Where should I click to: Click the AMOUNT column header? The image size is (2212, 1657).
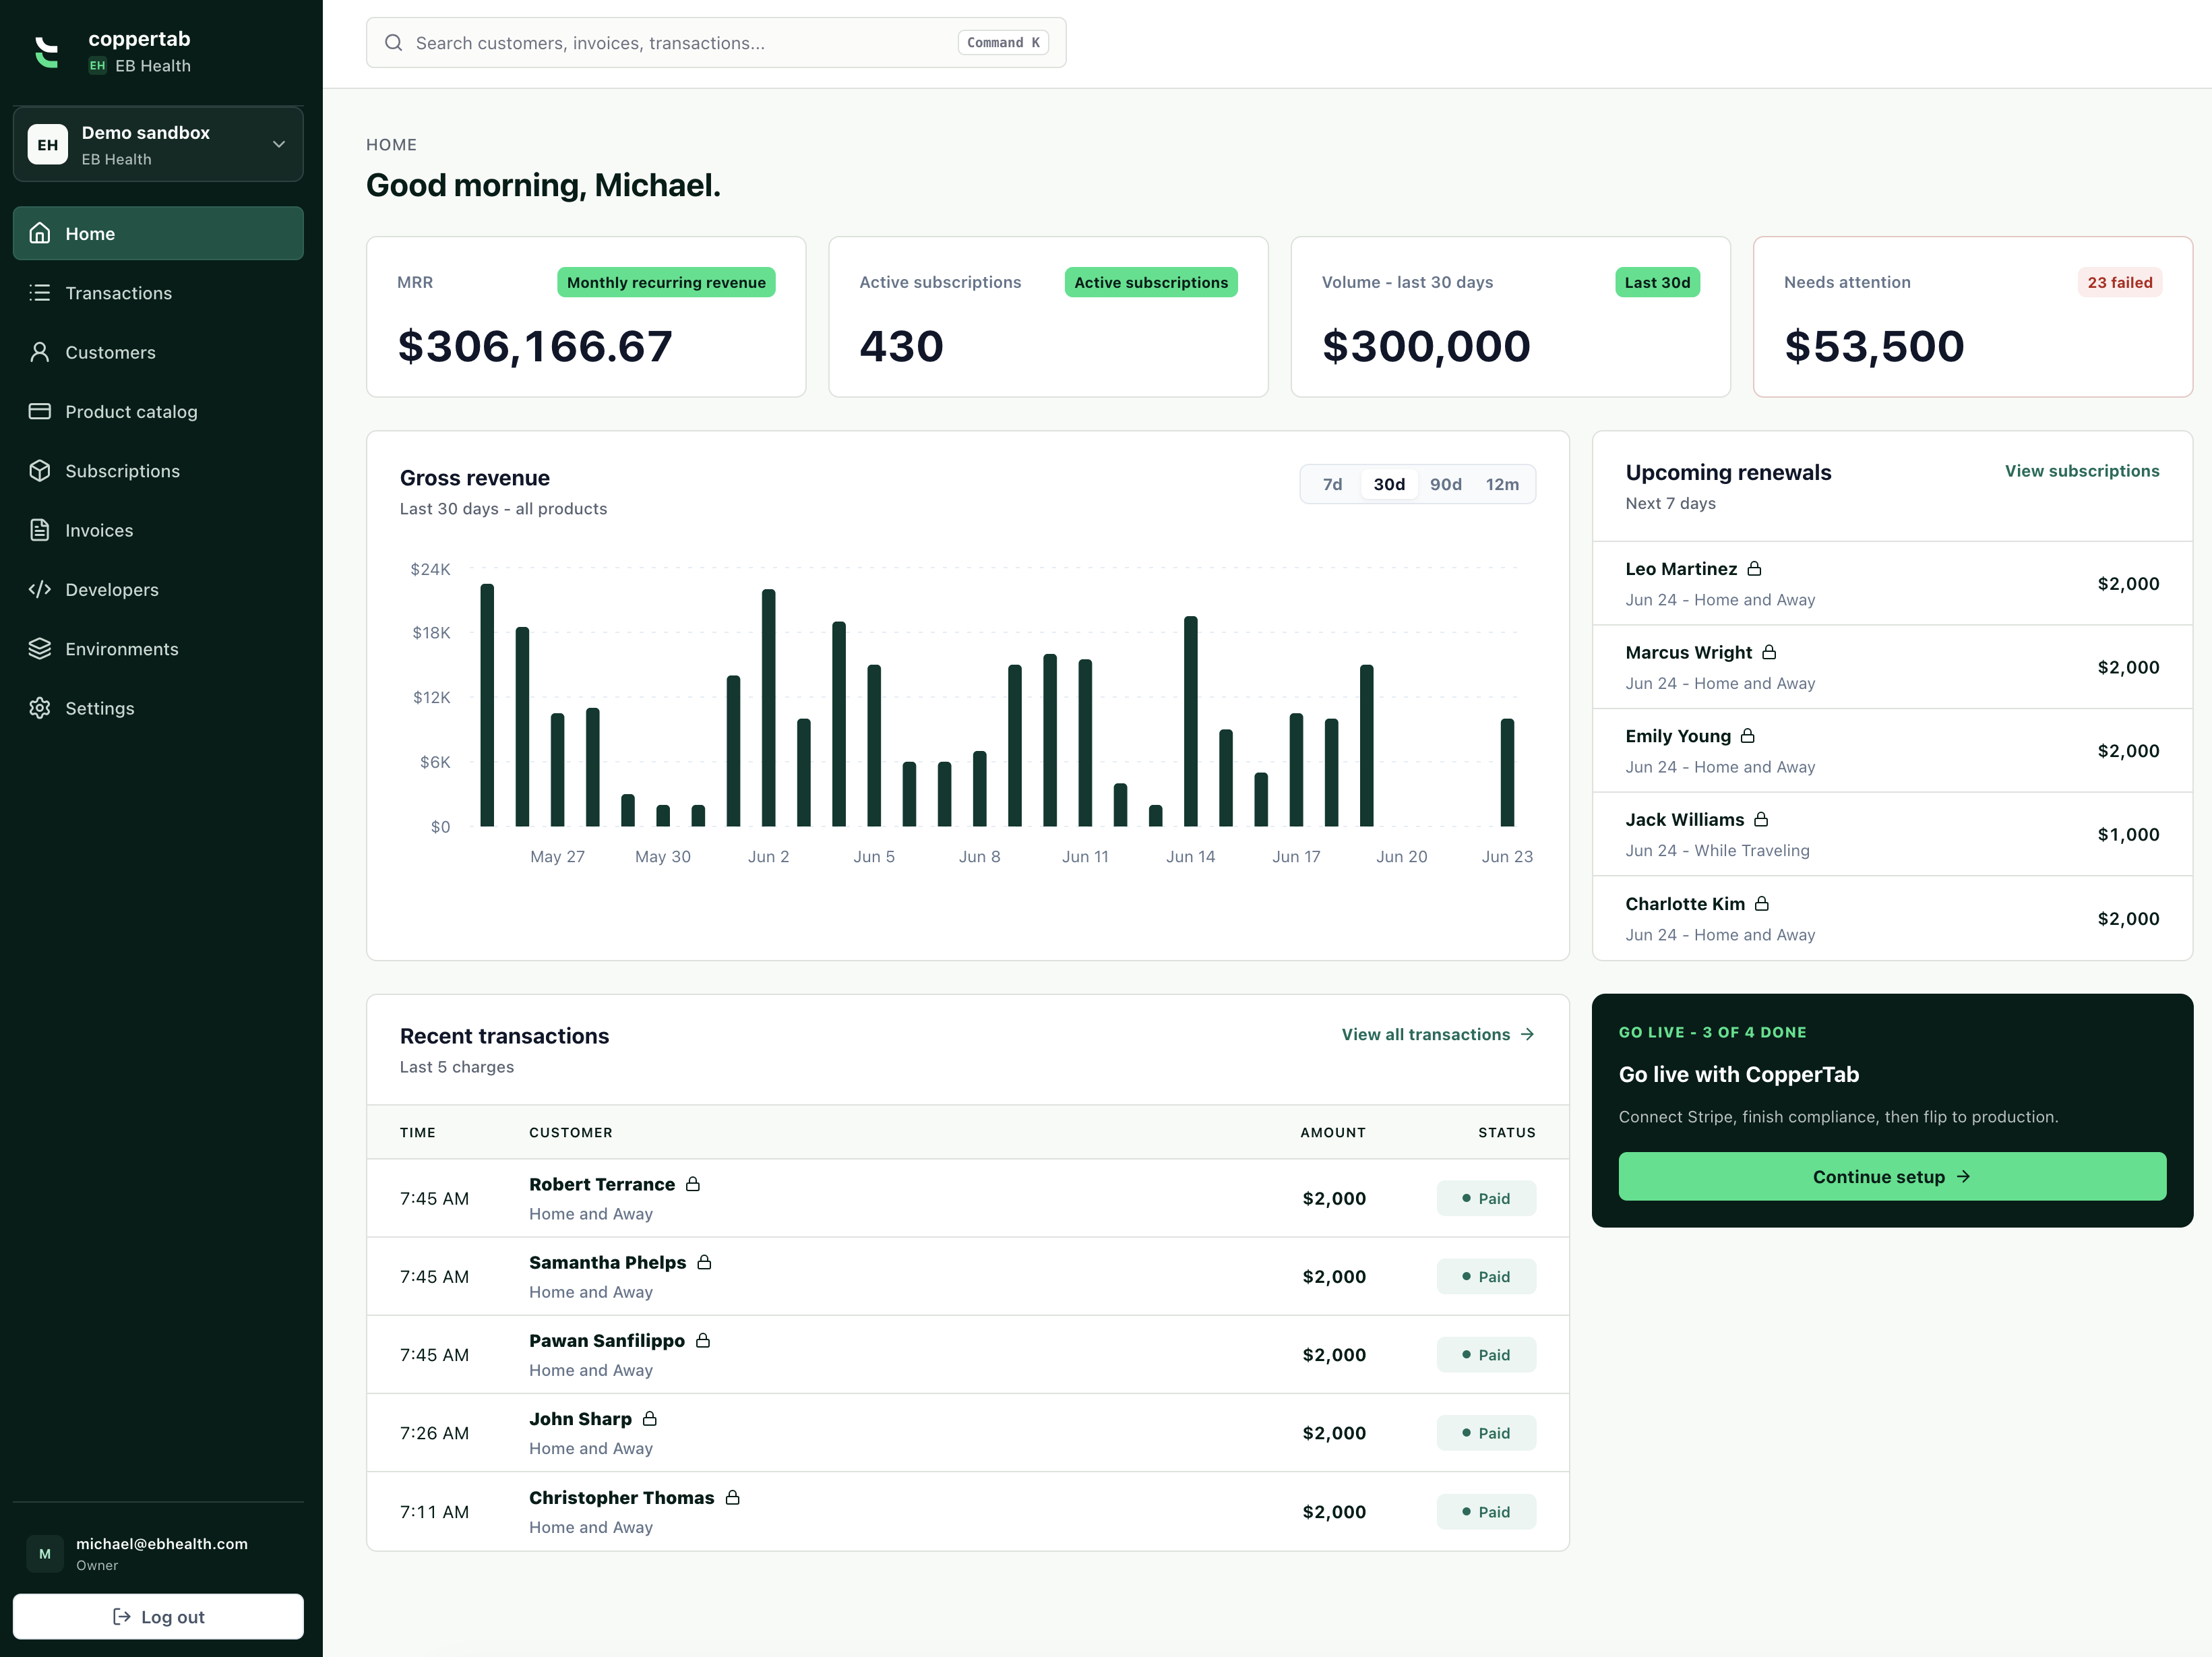(x=1332, y=1132)
